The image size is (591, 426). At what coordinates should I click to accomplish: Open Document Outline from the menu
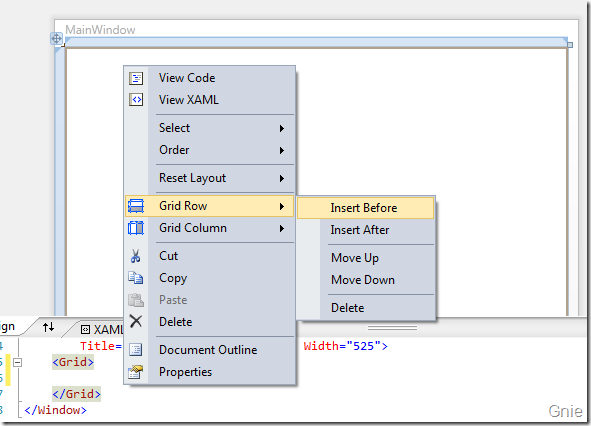(x=209, y=349)
